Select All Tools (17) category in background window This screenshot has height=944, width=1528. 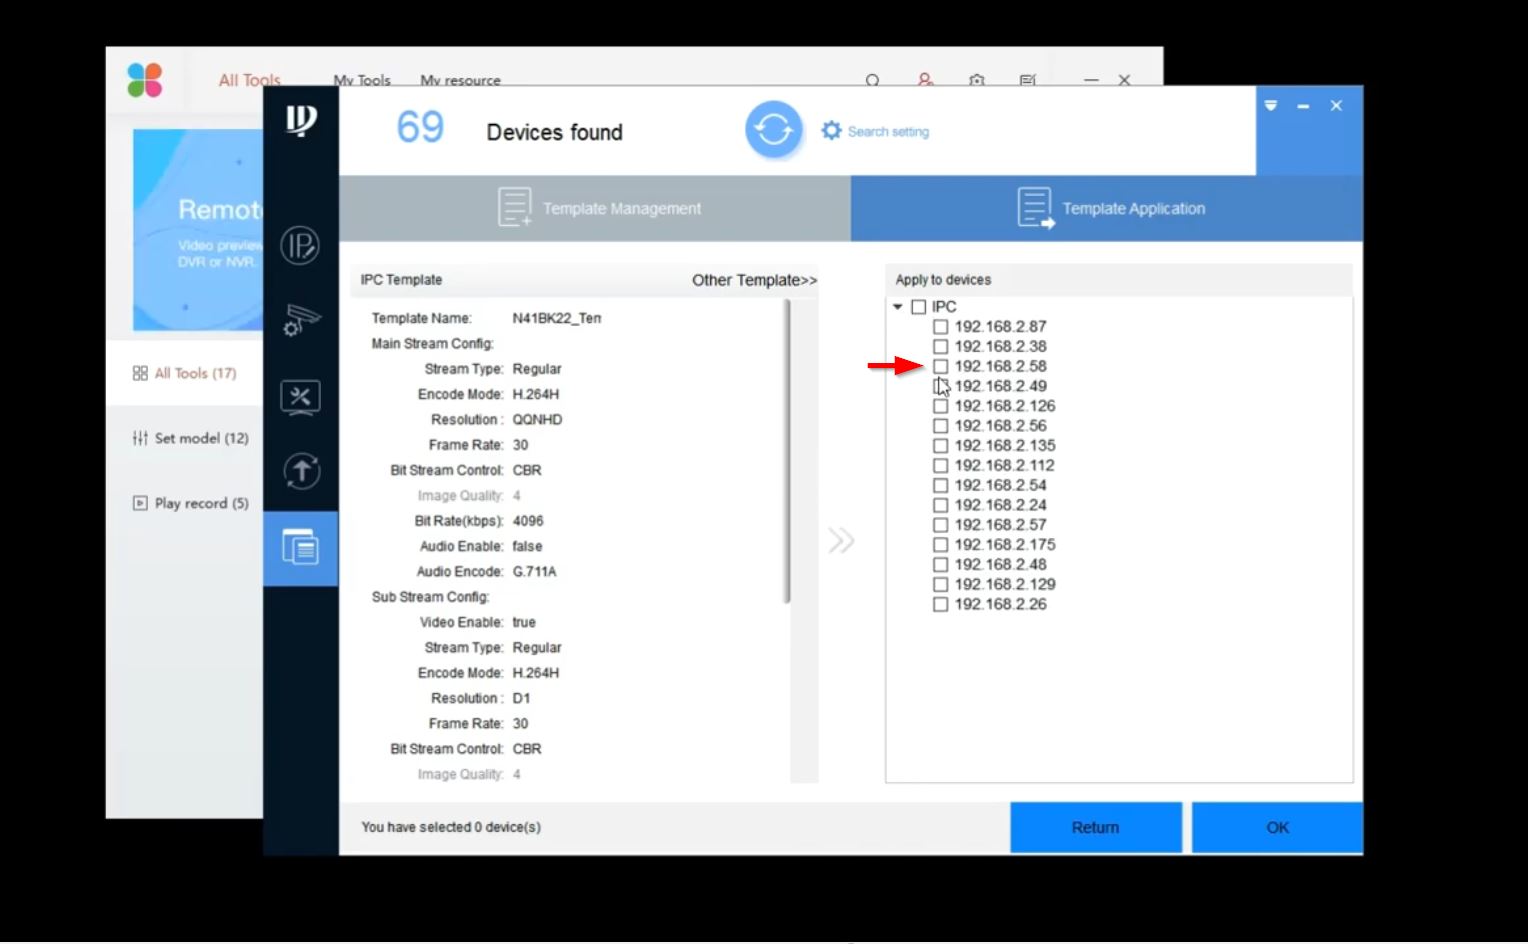point(185,373)
